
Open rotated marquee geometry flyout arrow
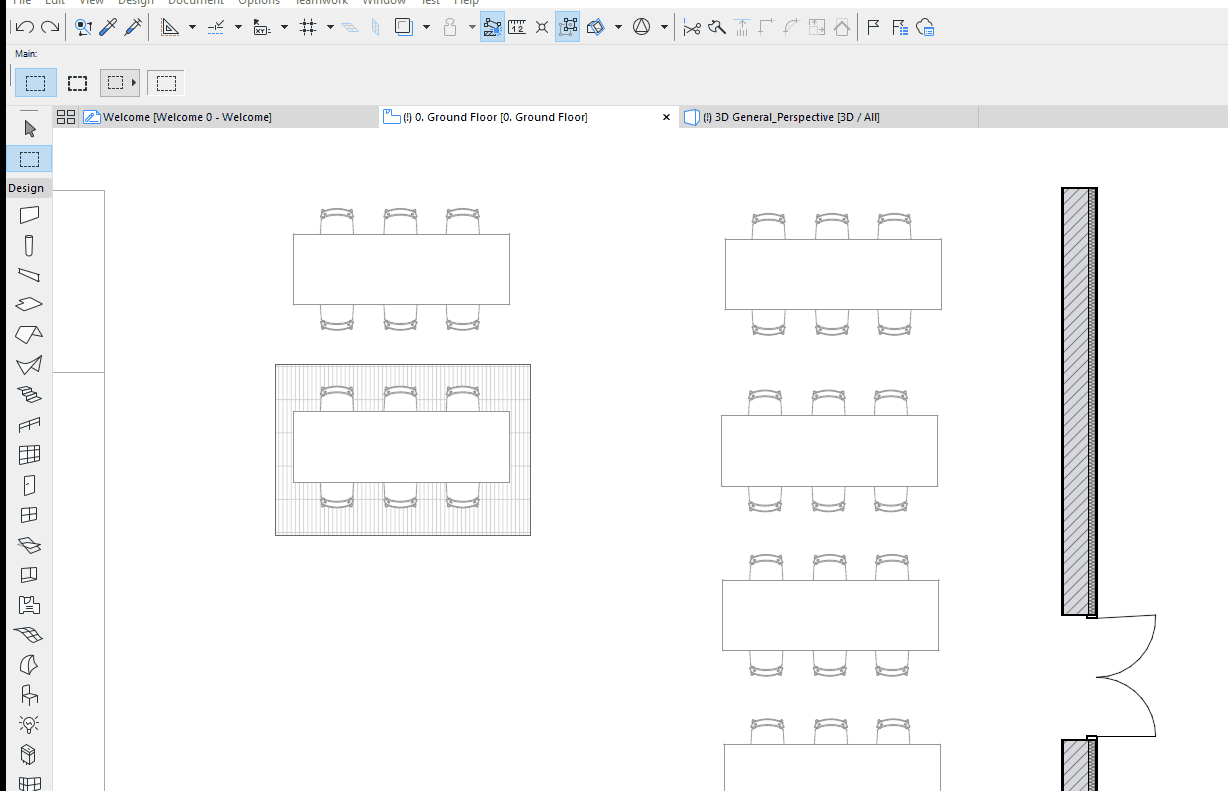(134, 83)
